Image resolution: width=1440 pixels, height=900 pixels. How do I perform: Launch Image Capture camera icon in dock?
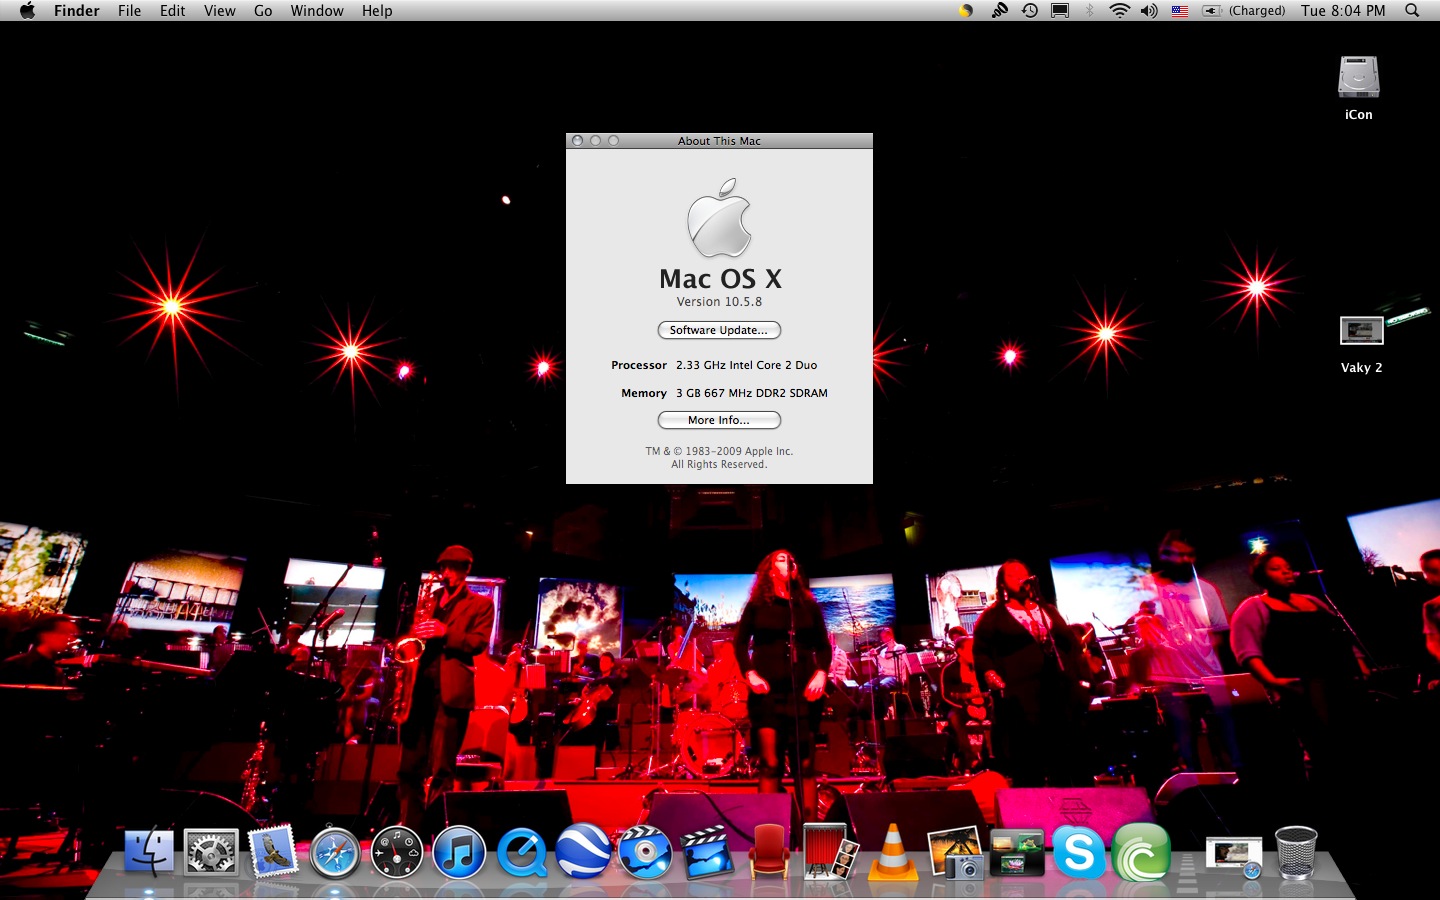click(x=955, y=853)
